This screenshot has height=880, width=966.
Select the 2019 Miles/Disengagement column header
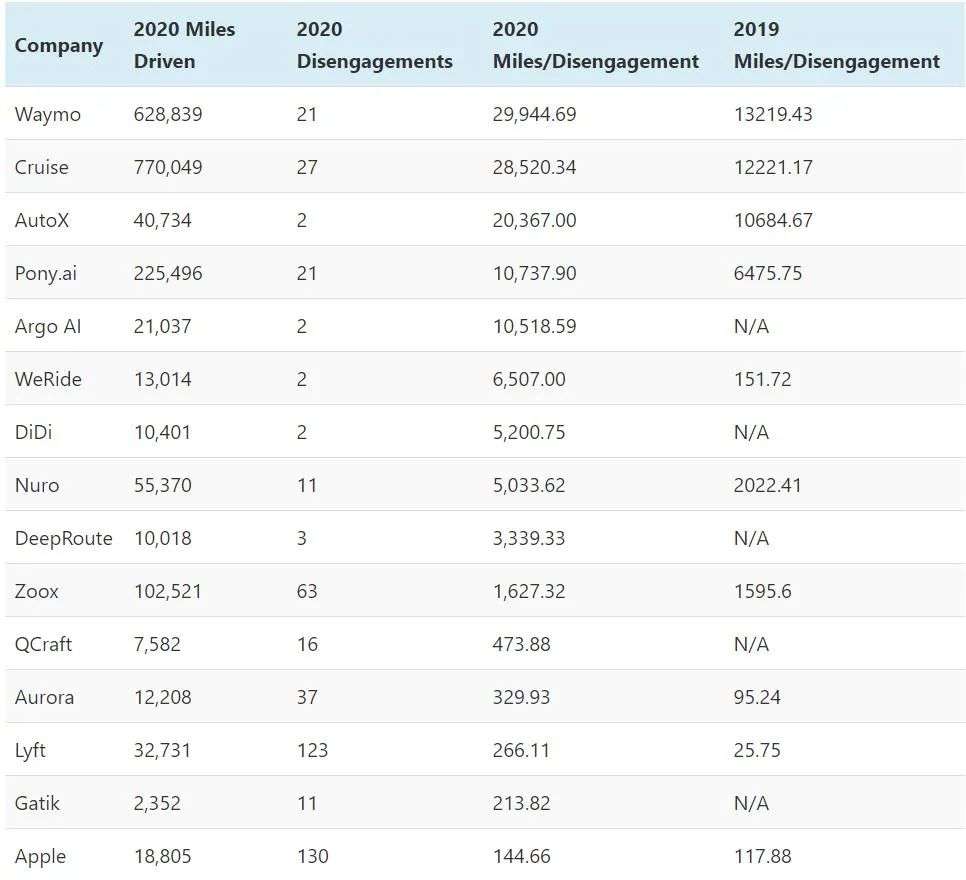(836, 45)
